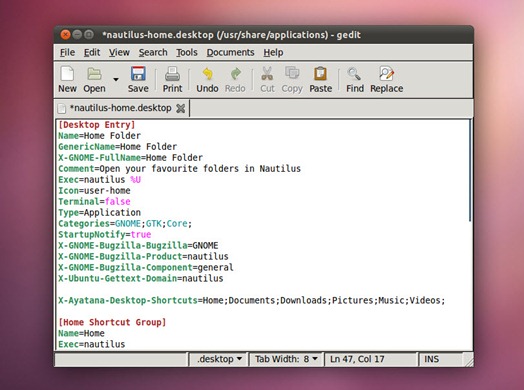Close the nautilus-home.desktop tab
This screenshot has height=390, width=524.
pyautogui.click(x=180, y=108)
